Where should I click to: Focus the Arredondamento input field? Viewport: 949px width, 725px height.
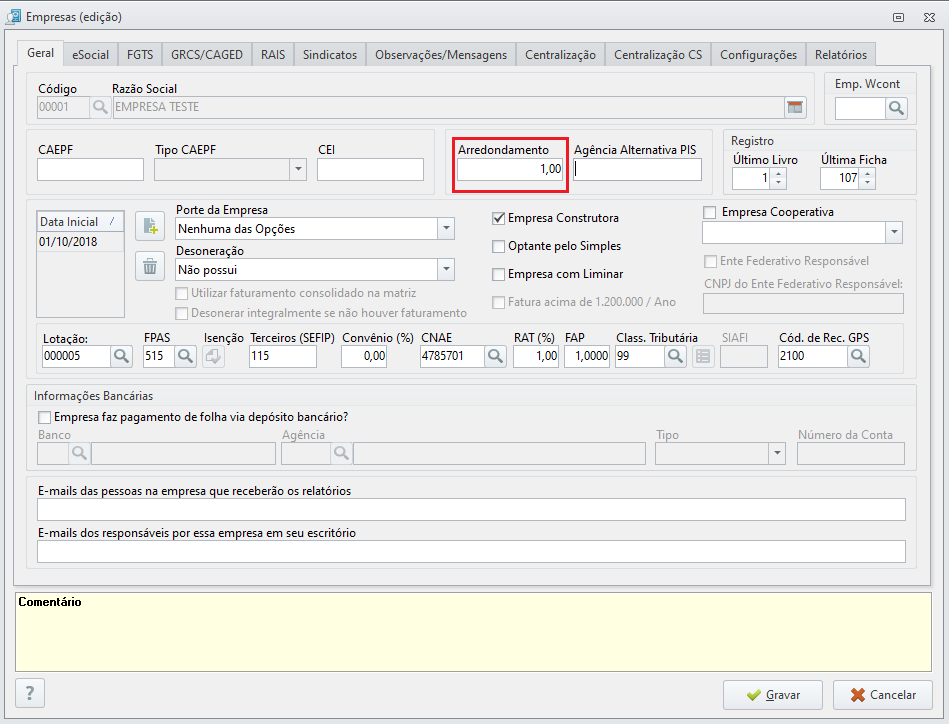coord(510,169)
